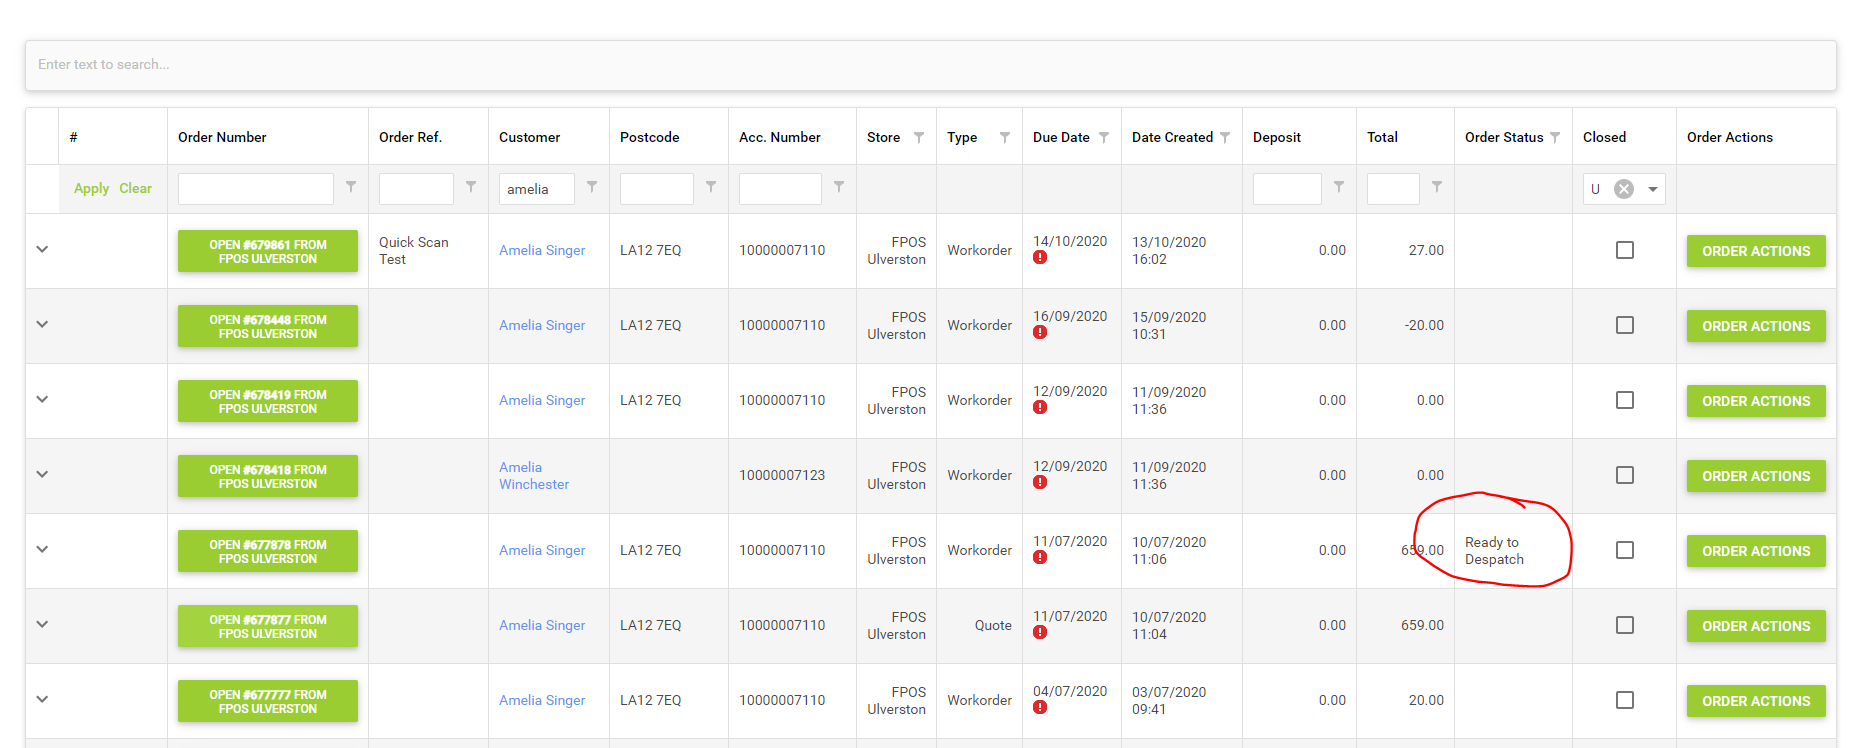
Task: Click the Deposit filter funnel icon
Action: [1339, 187]
